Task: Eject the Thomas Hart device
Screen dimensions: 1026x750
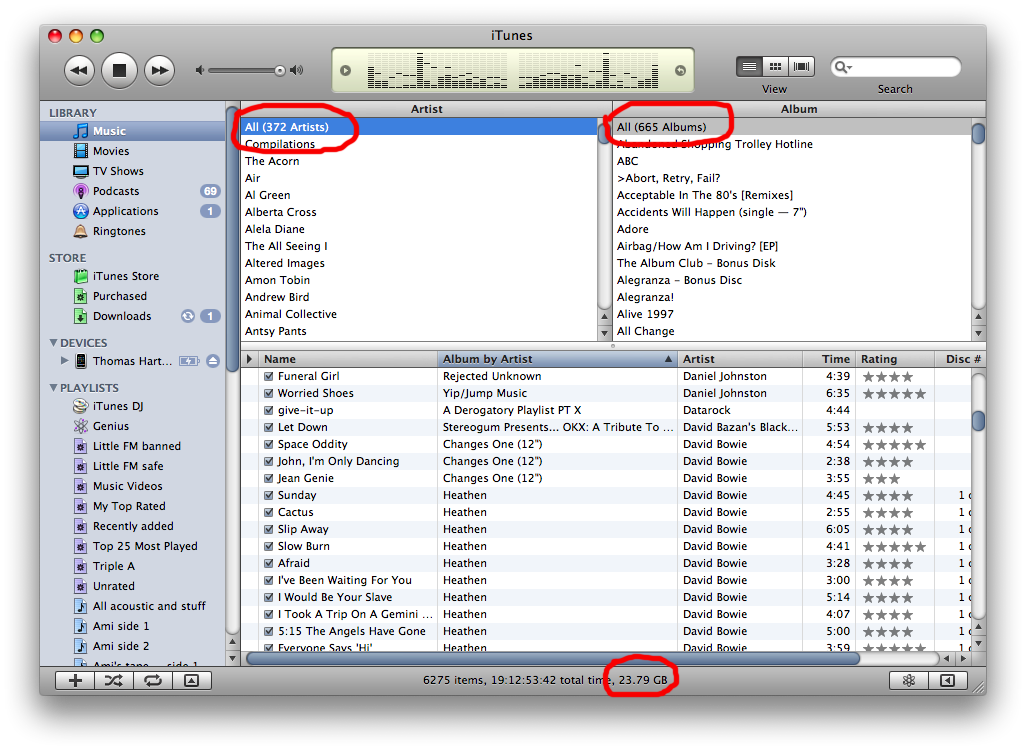Action: 213,361
